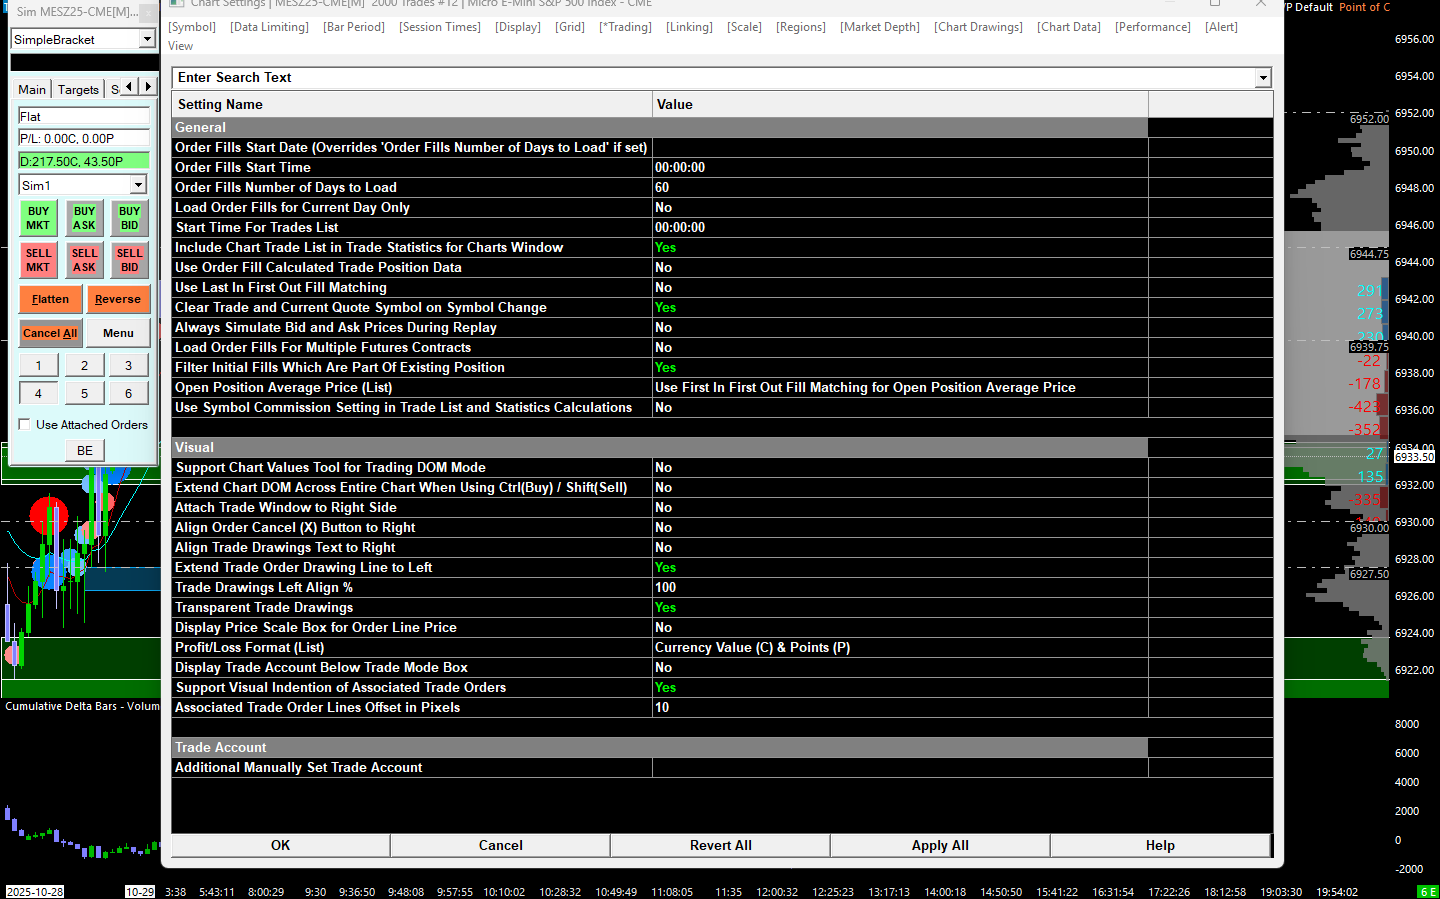
Task: Open the Alert tab
Action: tap(1221, 27)
